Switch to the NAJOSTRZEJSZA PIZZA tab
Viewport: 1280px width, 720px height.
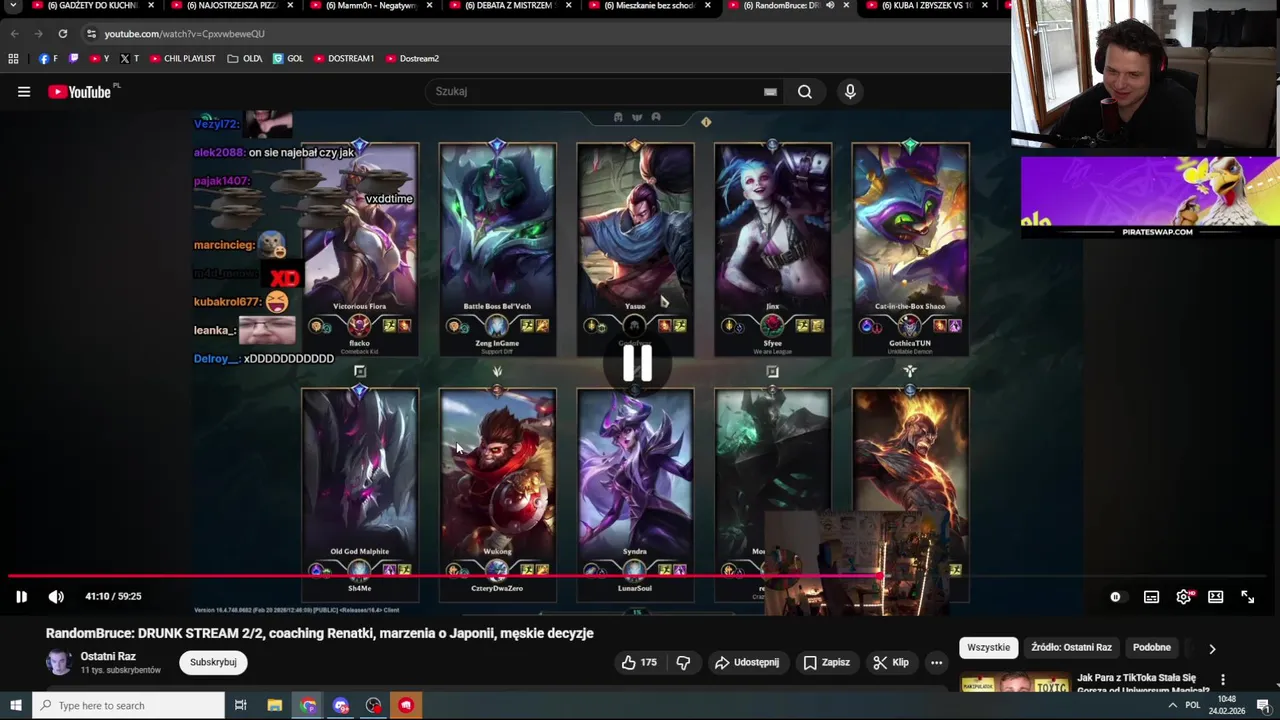(230, 6)
